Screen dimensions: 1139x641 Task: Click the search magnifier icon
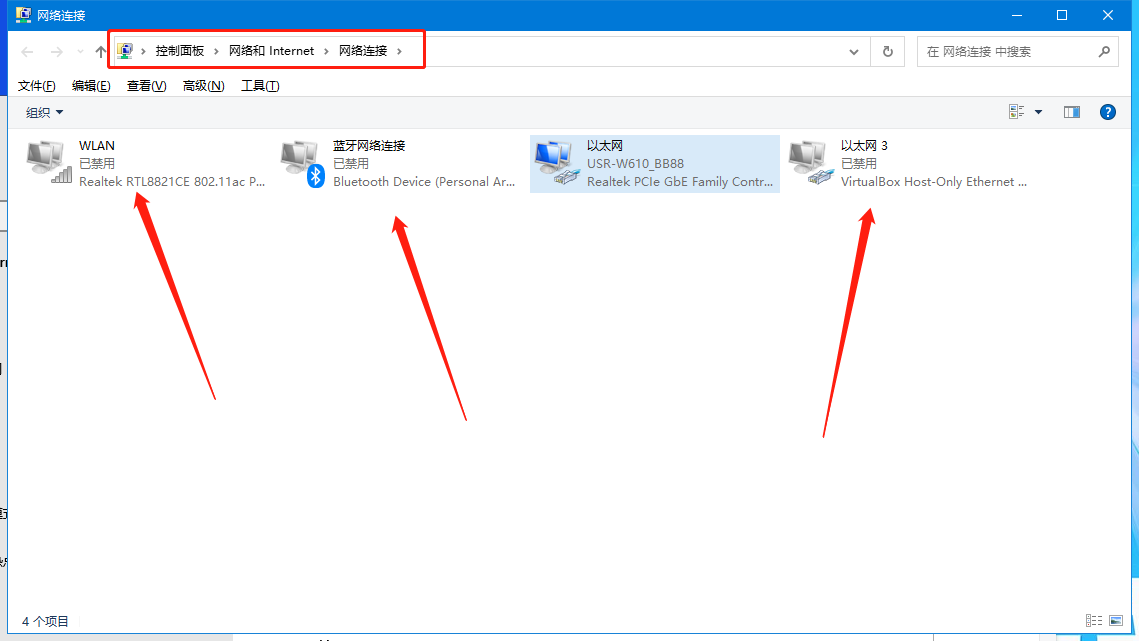coord(1104,52)
